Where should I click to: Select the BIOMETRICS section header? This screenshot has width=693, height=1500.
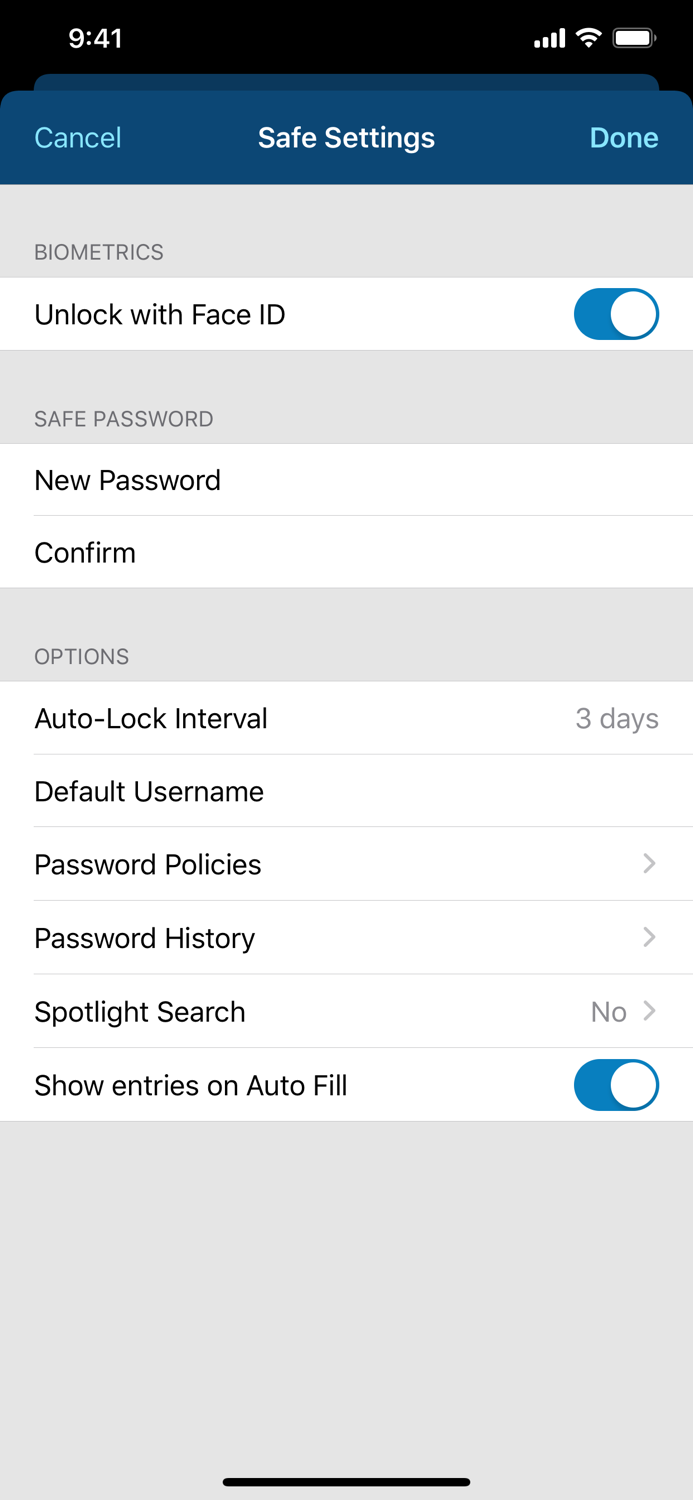(x=99, y=252)
